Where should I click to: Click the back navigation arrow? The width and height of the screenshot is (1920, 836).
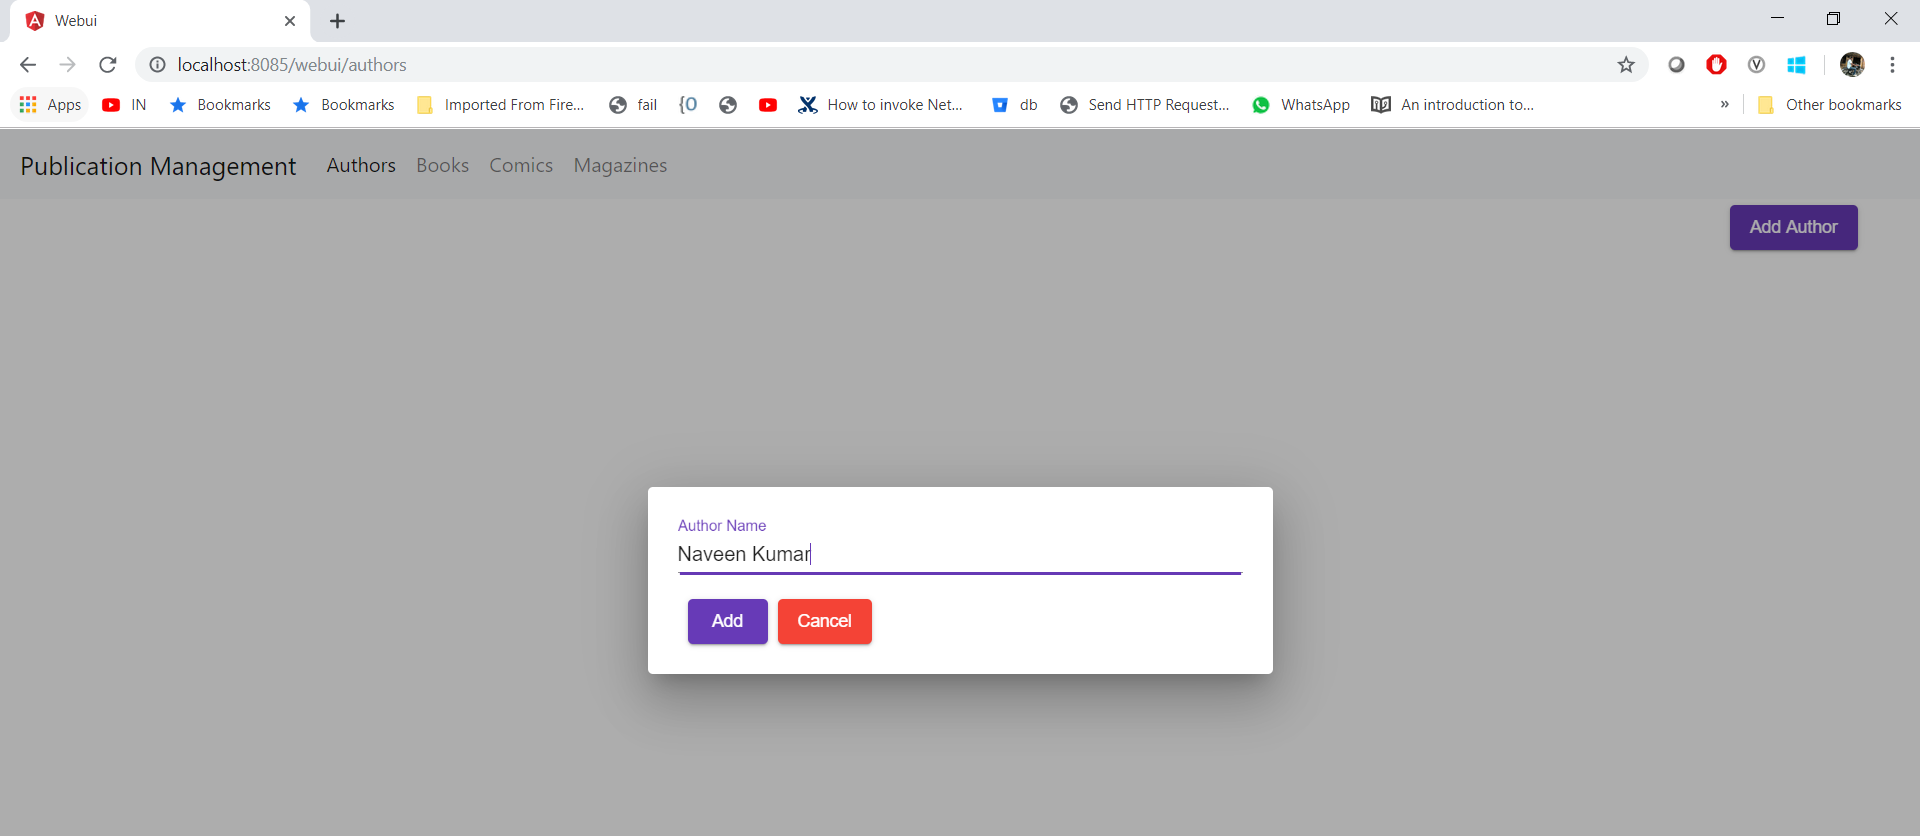tap(28, 65)
